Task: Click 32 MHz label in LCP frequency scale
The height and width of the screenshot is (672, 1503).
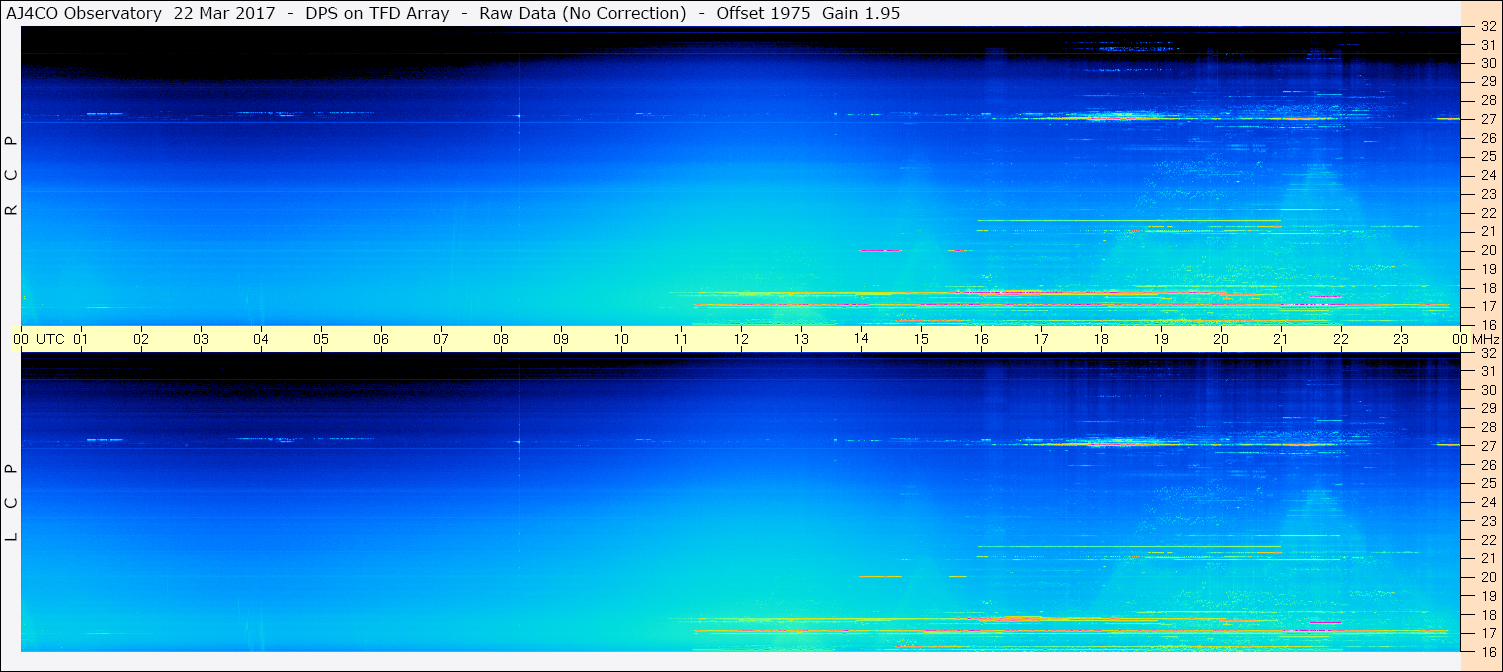Action: pyautogui.click(x=1487, y=353)
